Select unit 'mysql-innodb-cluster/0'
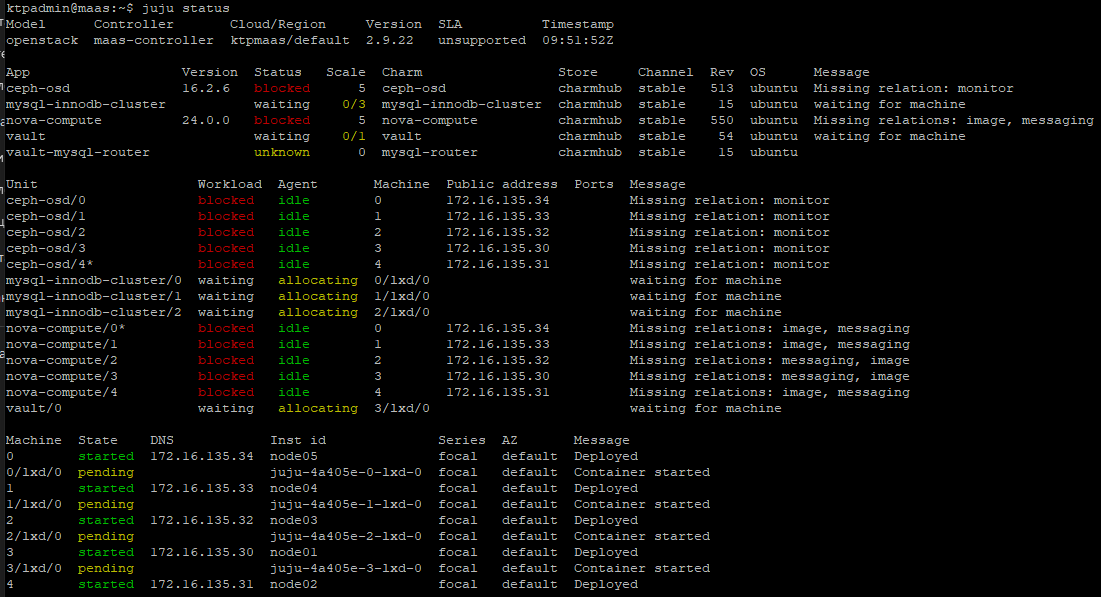Image resolution: width=1101 pixels, height=597 pixels. (x=94, y=281)
